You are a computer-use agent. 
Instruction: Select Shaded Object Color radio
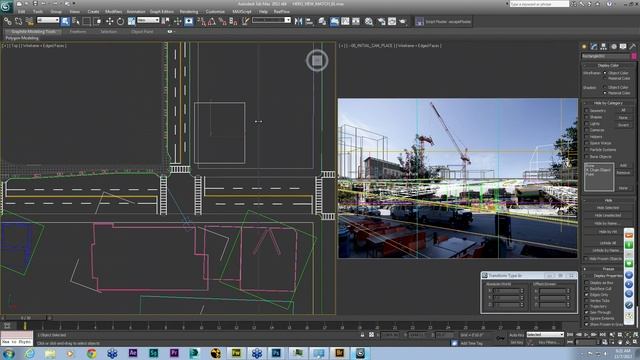(605, 87)
